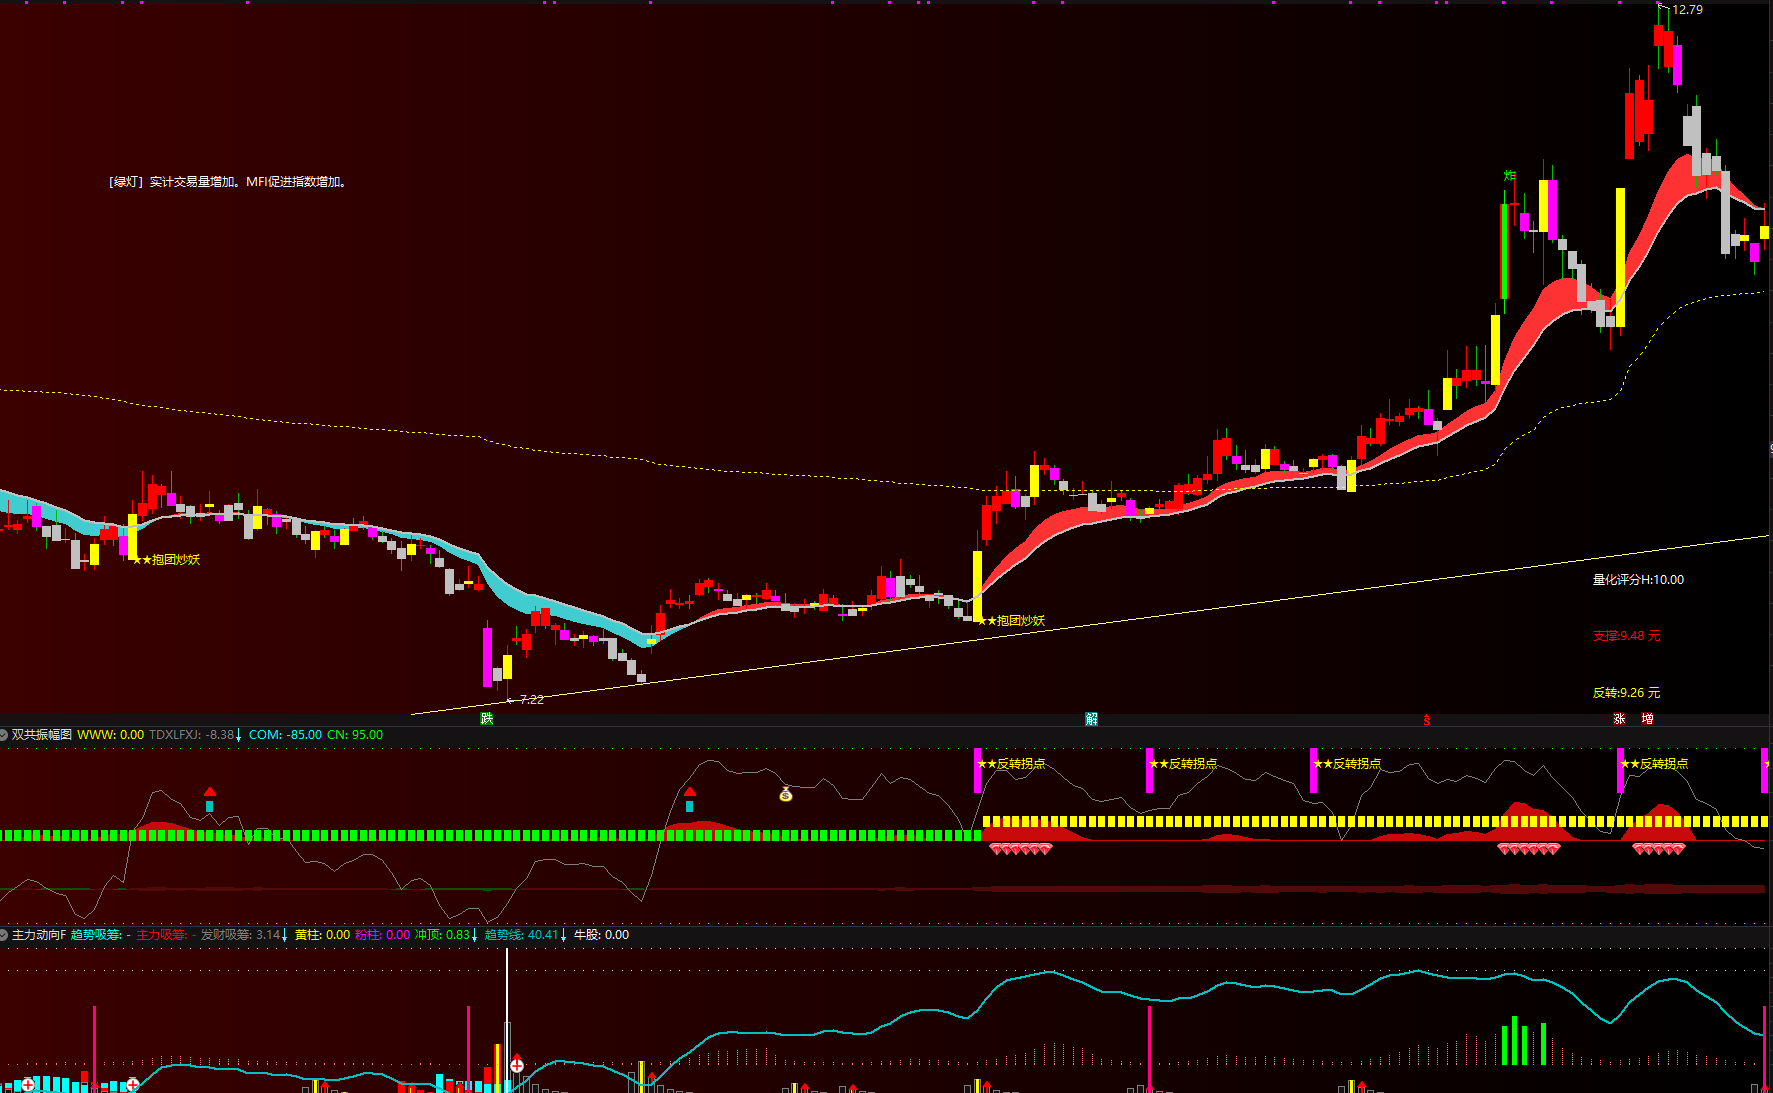Select the 主力动向F indicator name label
Screen dimensions: 1773x1093
[39, 935]
